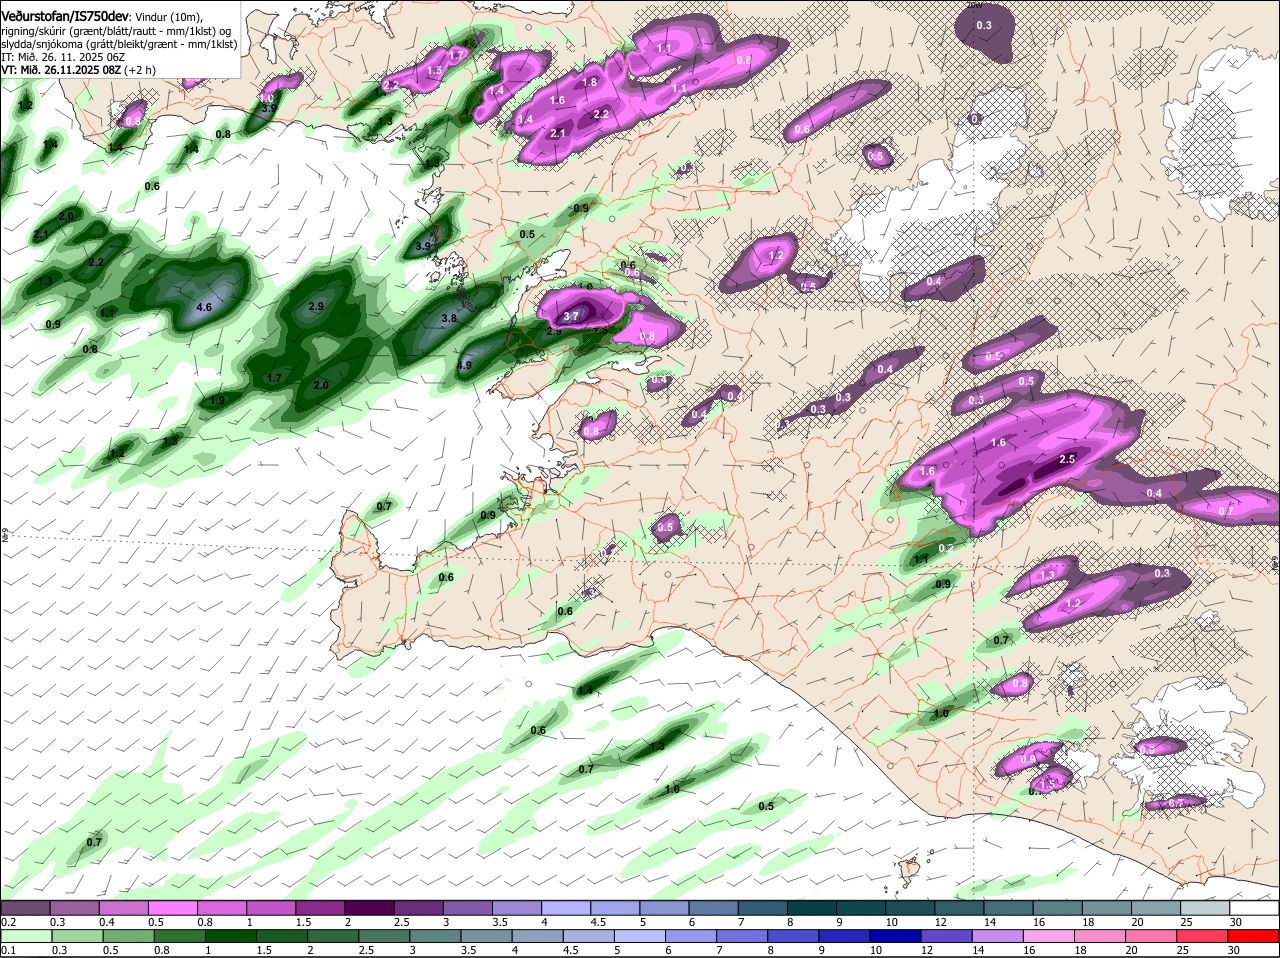Select the bright pink 0.5–0.8 swatch in upper legend
The width and height of the screenshot is (1280, 958).
(x=172, y=906)
